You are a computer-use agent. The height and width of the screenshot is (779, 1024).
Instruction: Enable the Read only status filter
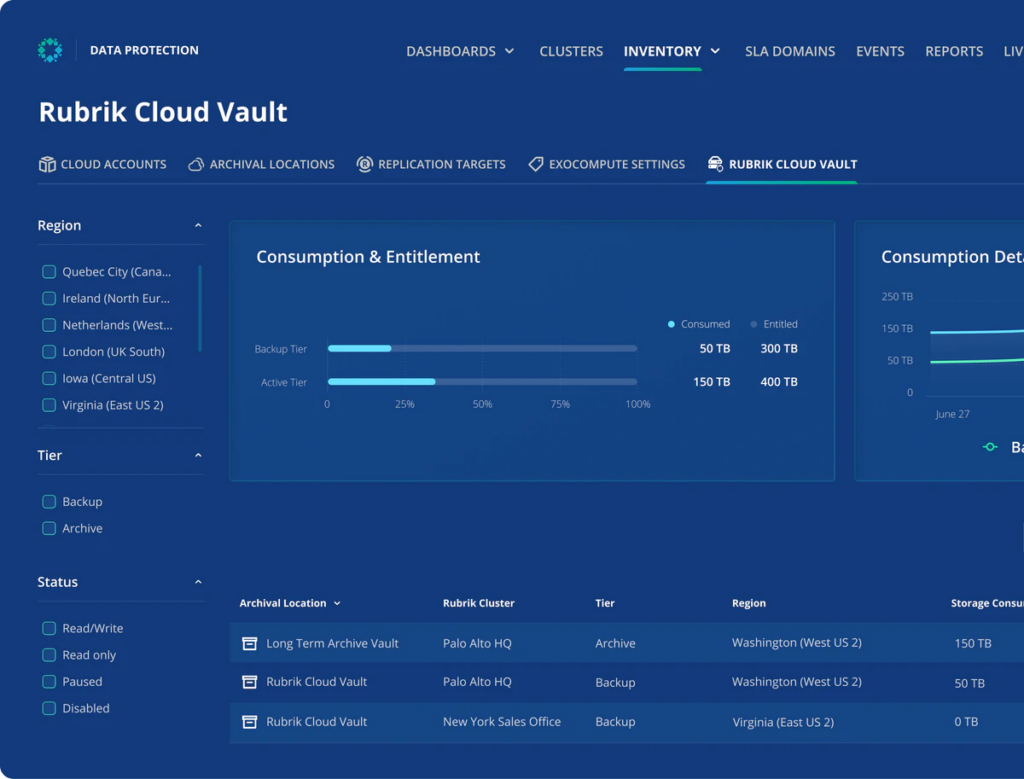[48, 655]
